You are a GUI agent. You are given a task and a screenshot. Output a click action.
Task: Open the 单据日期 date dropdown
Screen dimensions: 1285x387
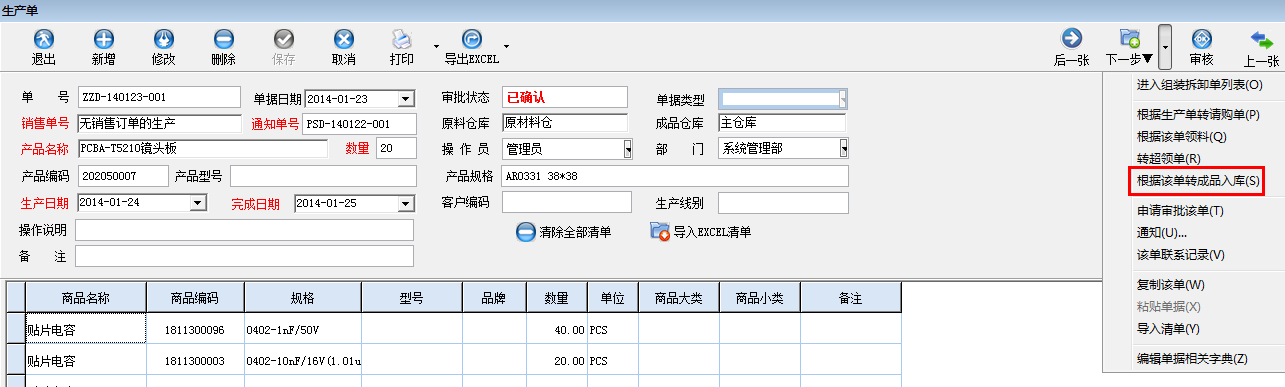(x=406, y=99)
